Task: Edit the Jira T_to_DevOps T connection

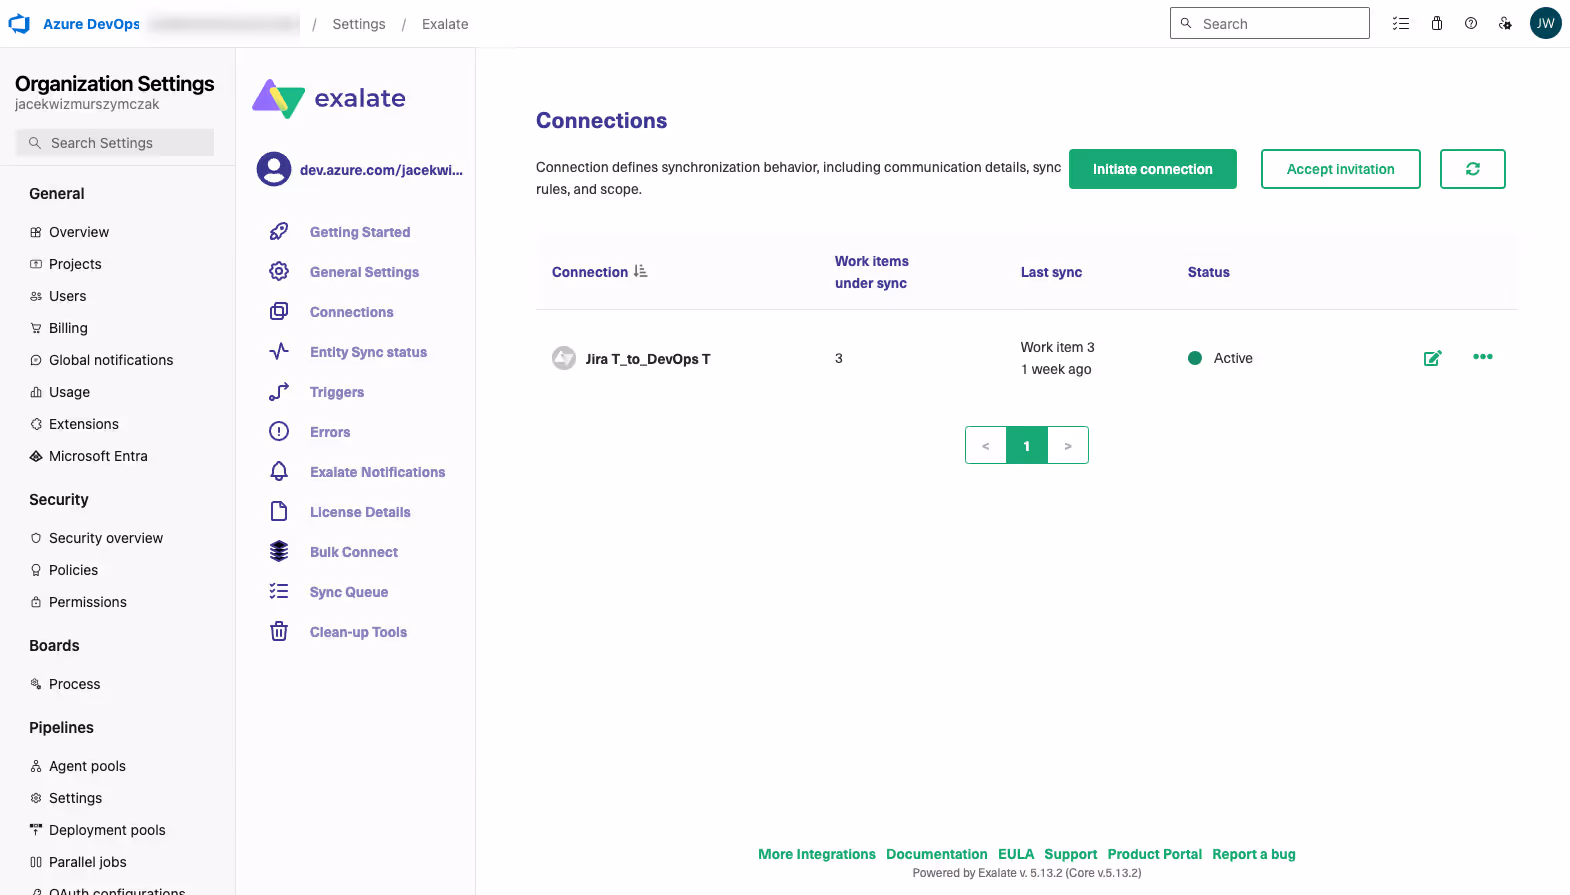Action: (x=1432, y=358)
